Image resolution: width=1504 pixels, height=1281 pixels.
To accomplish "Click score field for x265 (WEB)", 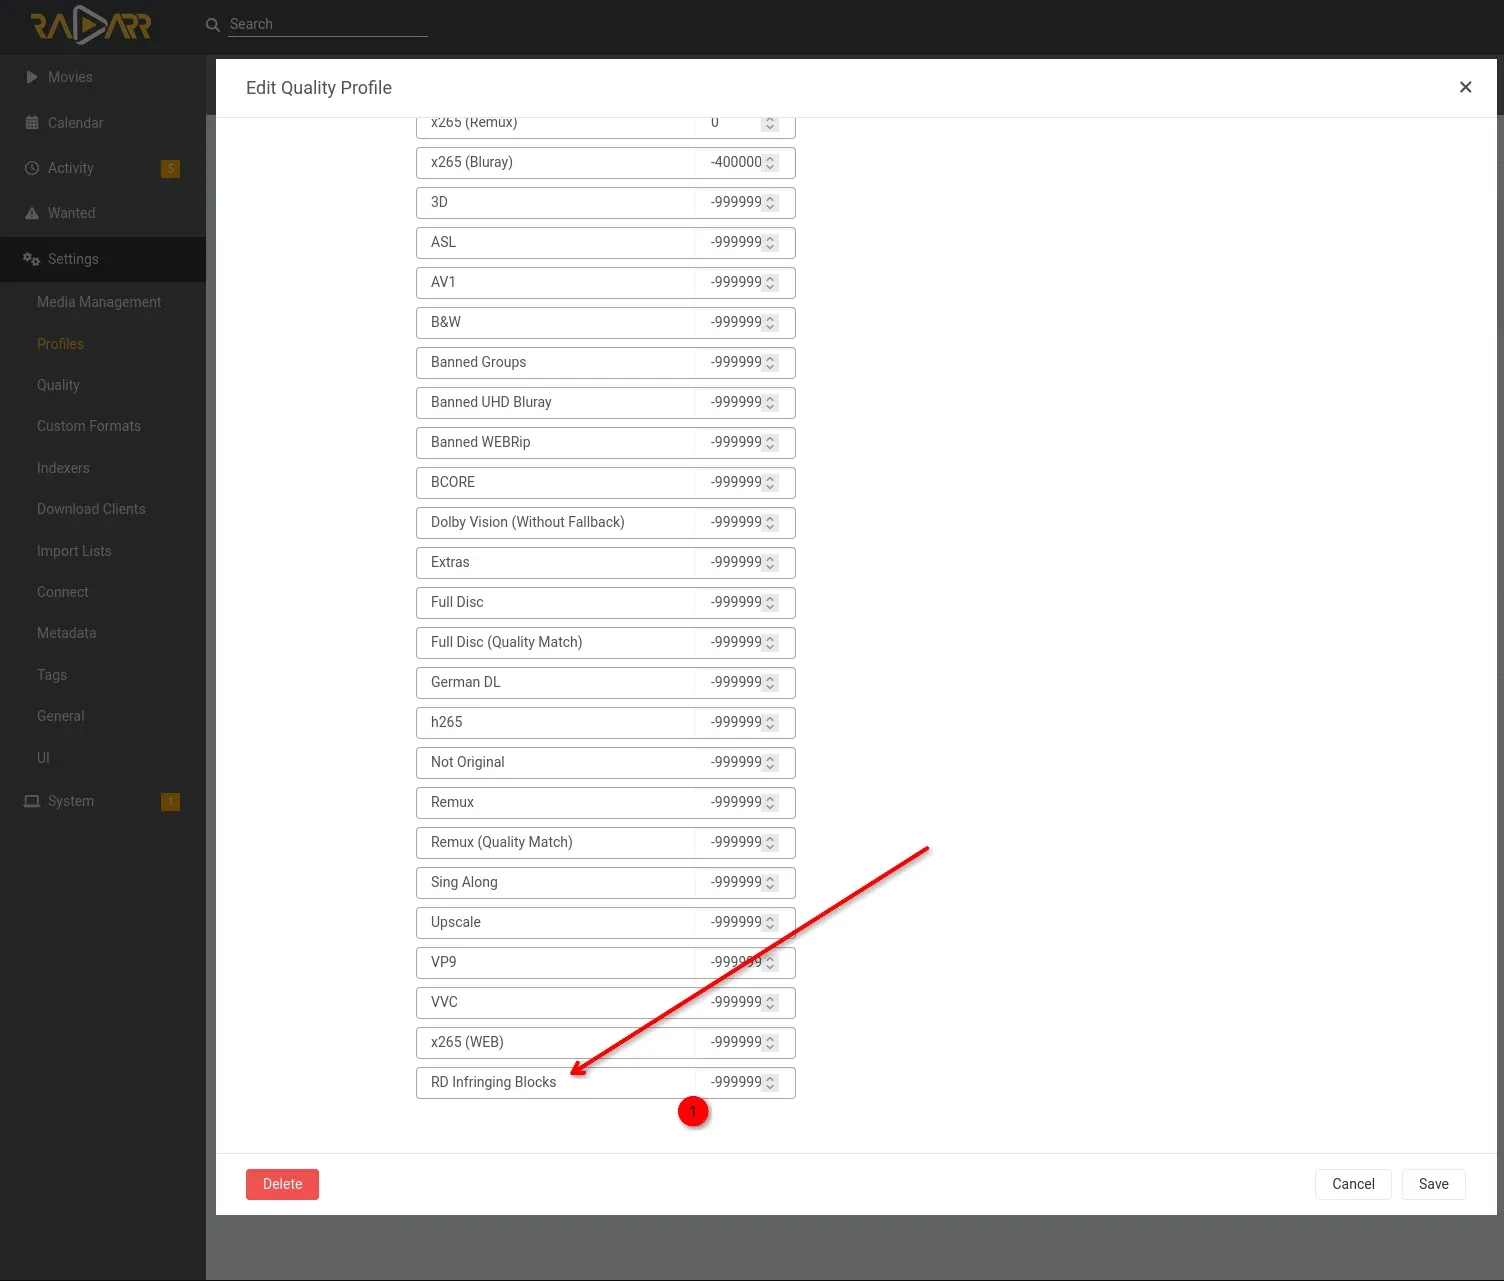I will tap(745, 1043).
